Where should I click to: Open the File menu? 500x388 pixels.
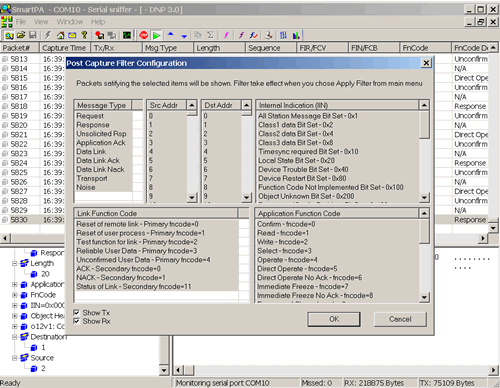[x=21, y=22]
